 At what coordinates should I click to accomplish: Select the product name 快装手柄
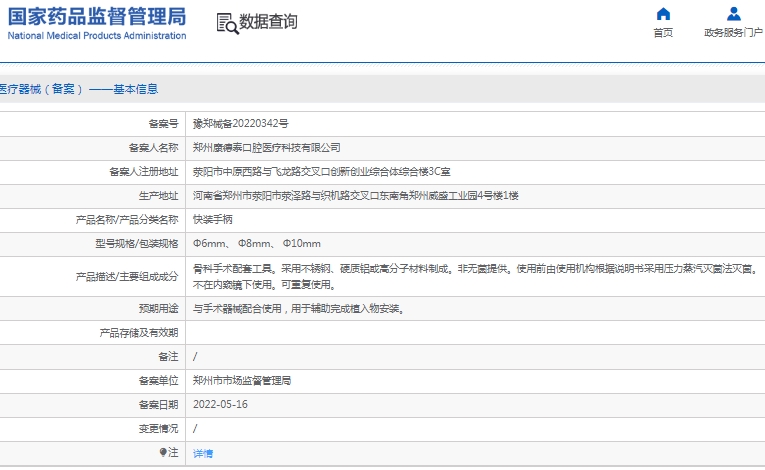pyautogui.click(x=213, y=219)
